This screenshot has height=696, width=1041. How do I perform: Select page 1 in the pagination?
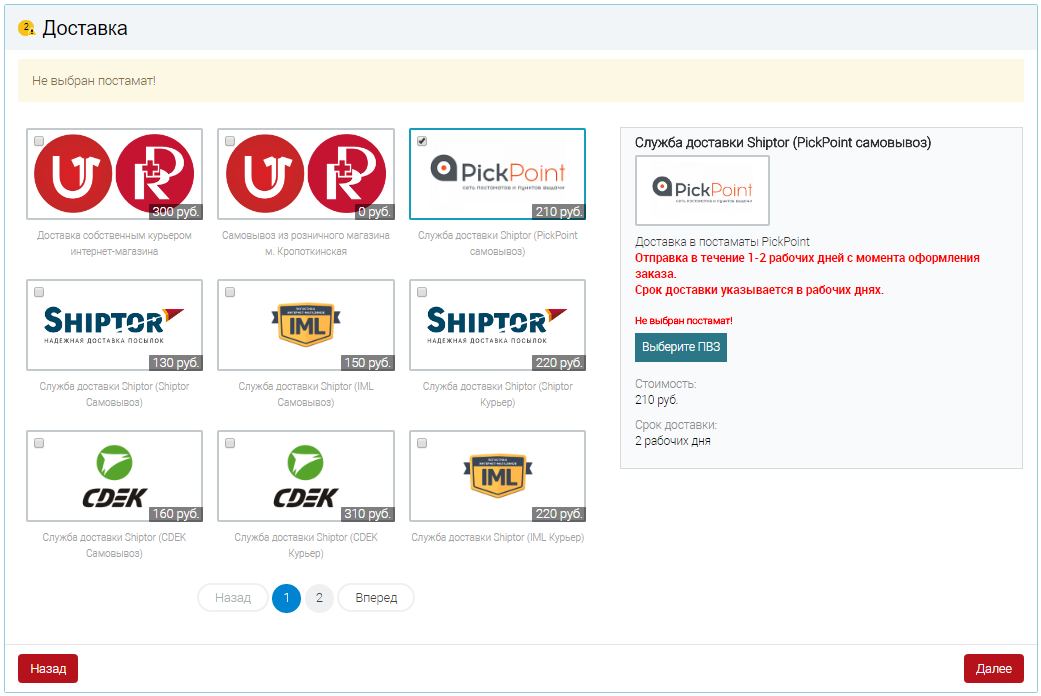click(x=286, y=598)
